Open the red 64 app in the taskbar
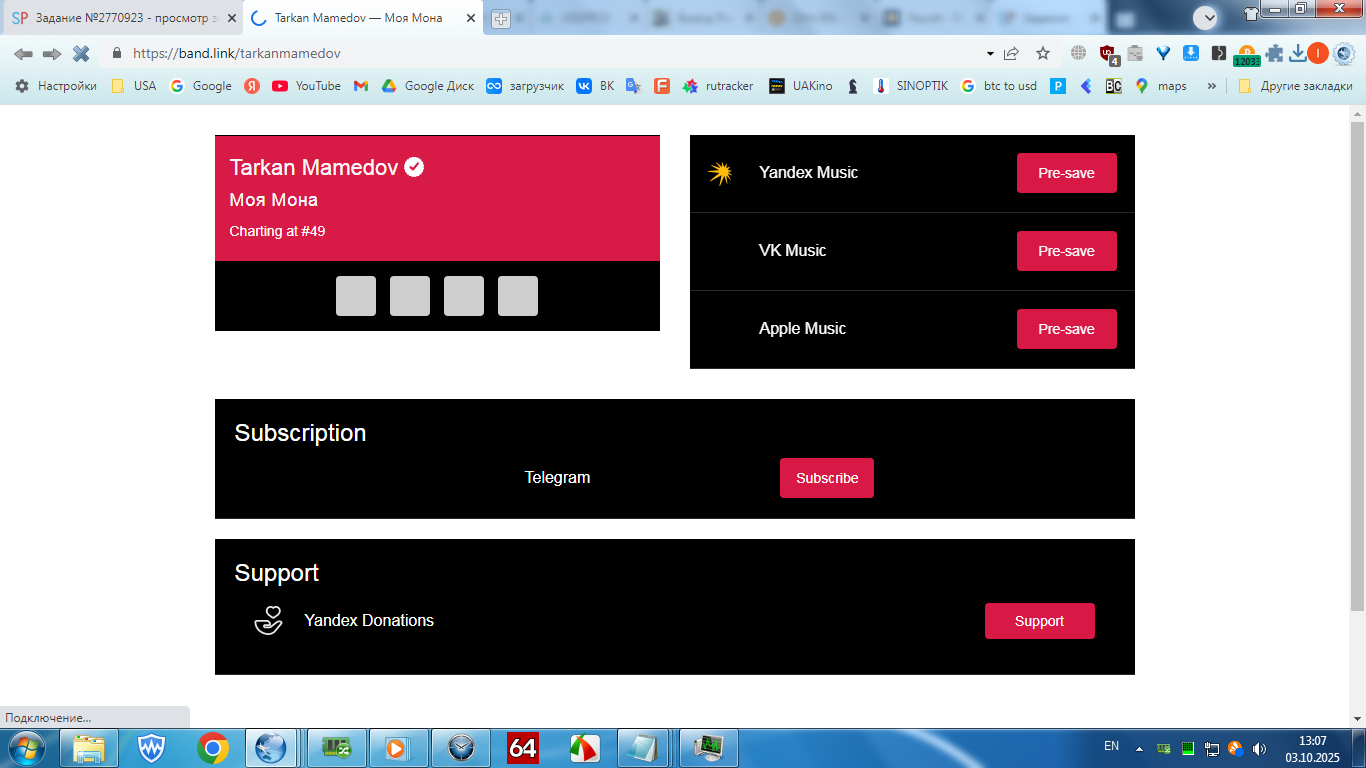 tap(523, 748)
